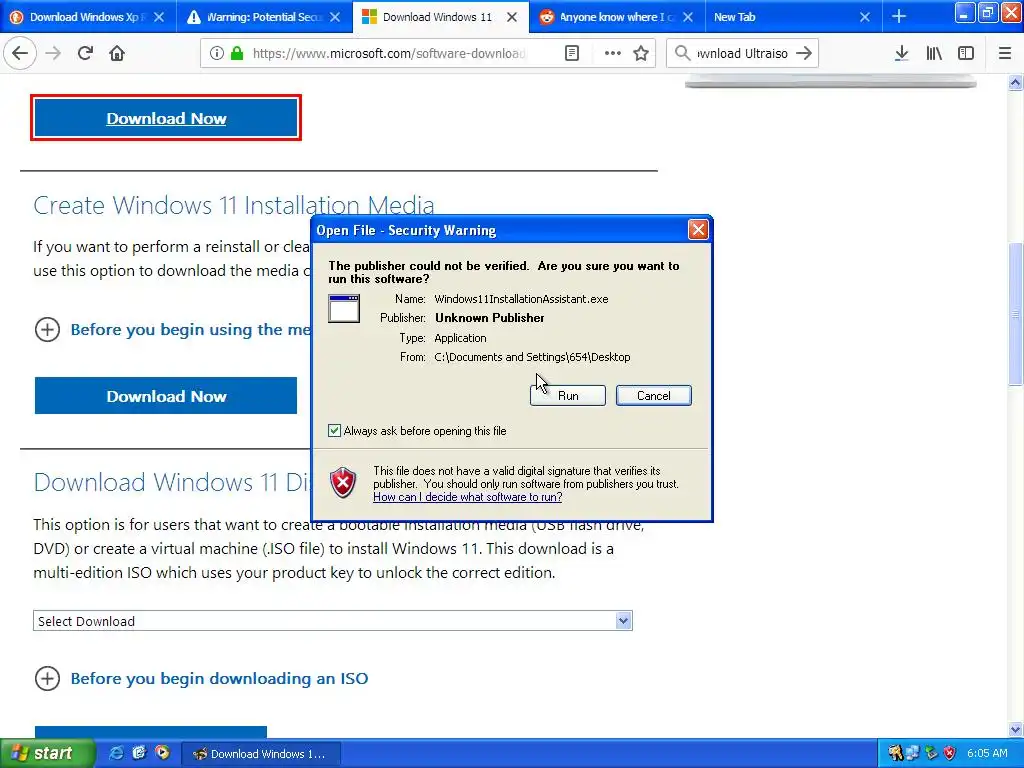Click the red security shield tray icon
Screen dimensions: 1024x768
(950, 753)
